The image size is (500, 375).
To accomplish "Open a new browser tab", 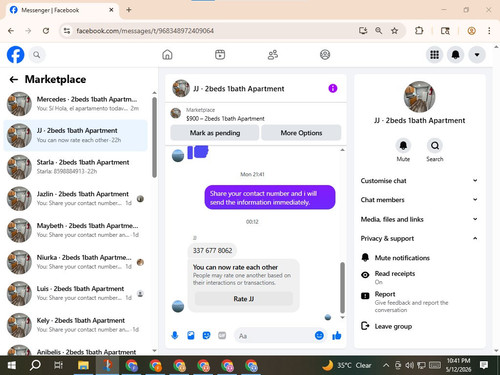I will tap(129, 10).
